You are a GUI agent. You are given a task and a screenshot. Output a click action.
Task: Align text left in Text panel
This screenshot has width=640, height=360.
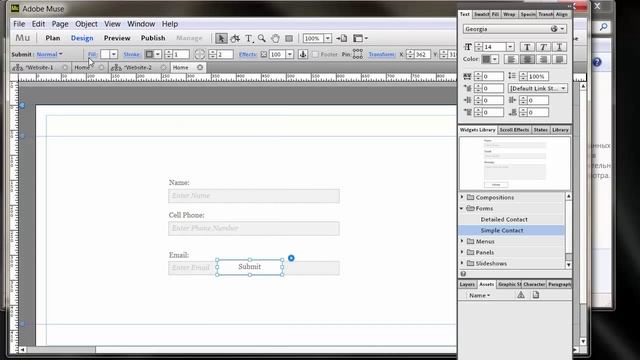511,60
